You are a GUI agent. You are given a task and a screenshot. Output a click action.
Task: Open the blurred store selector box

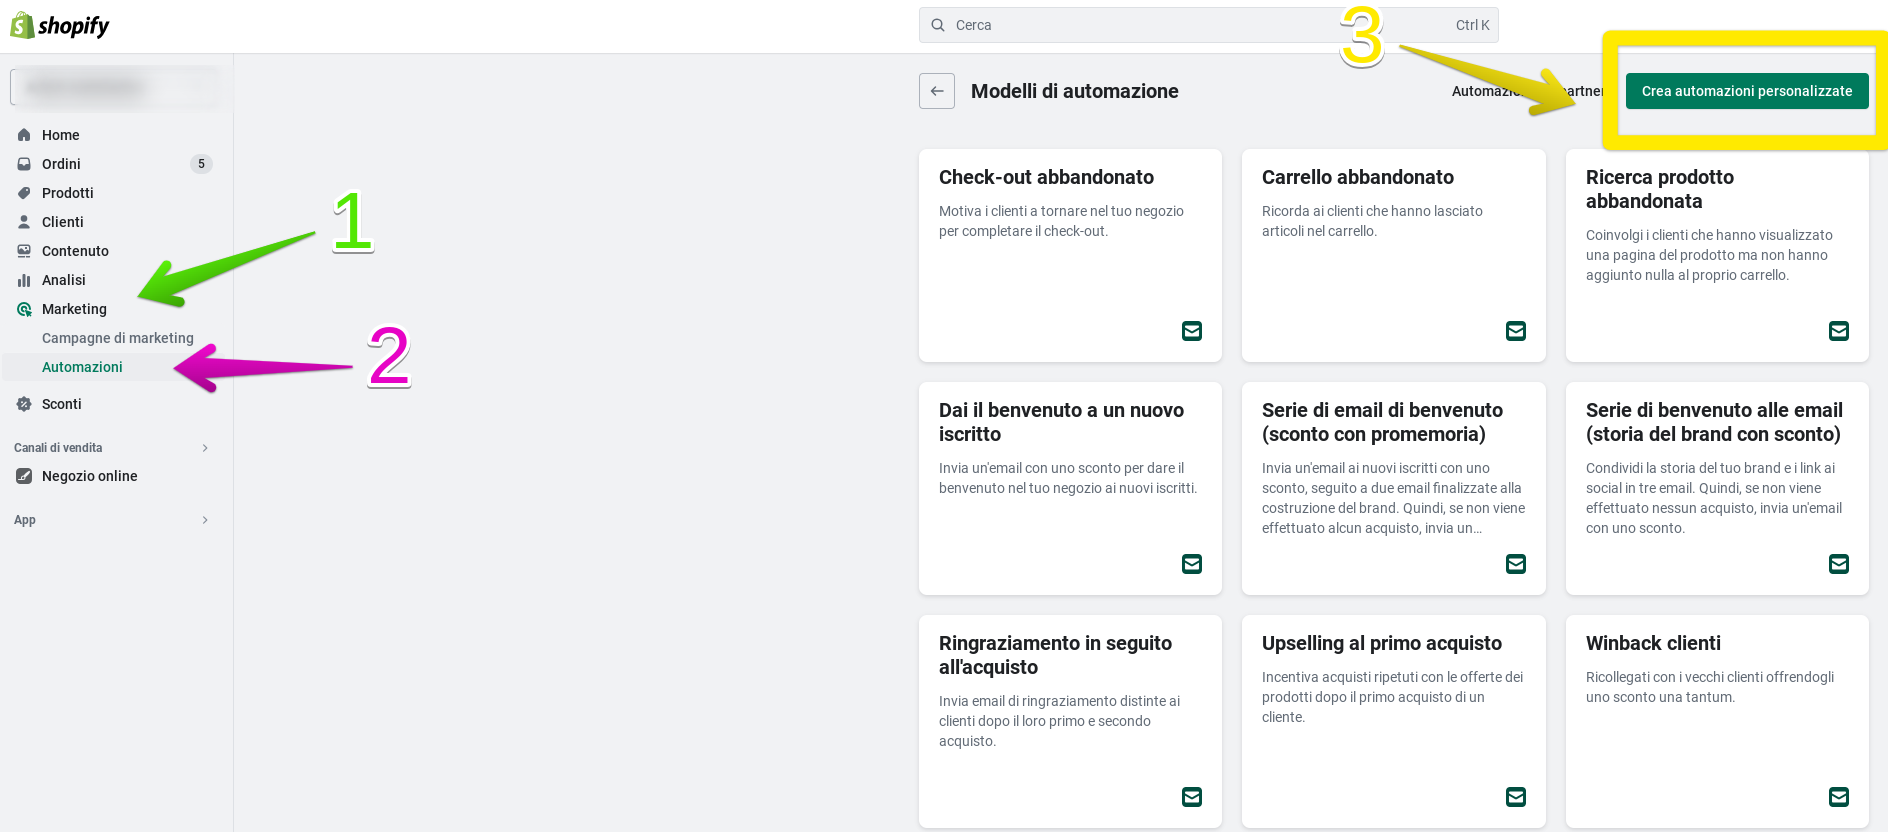115,87
